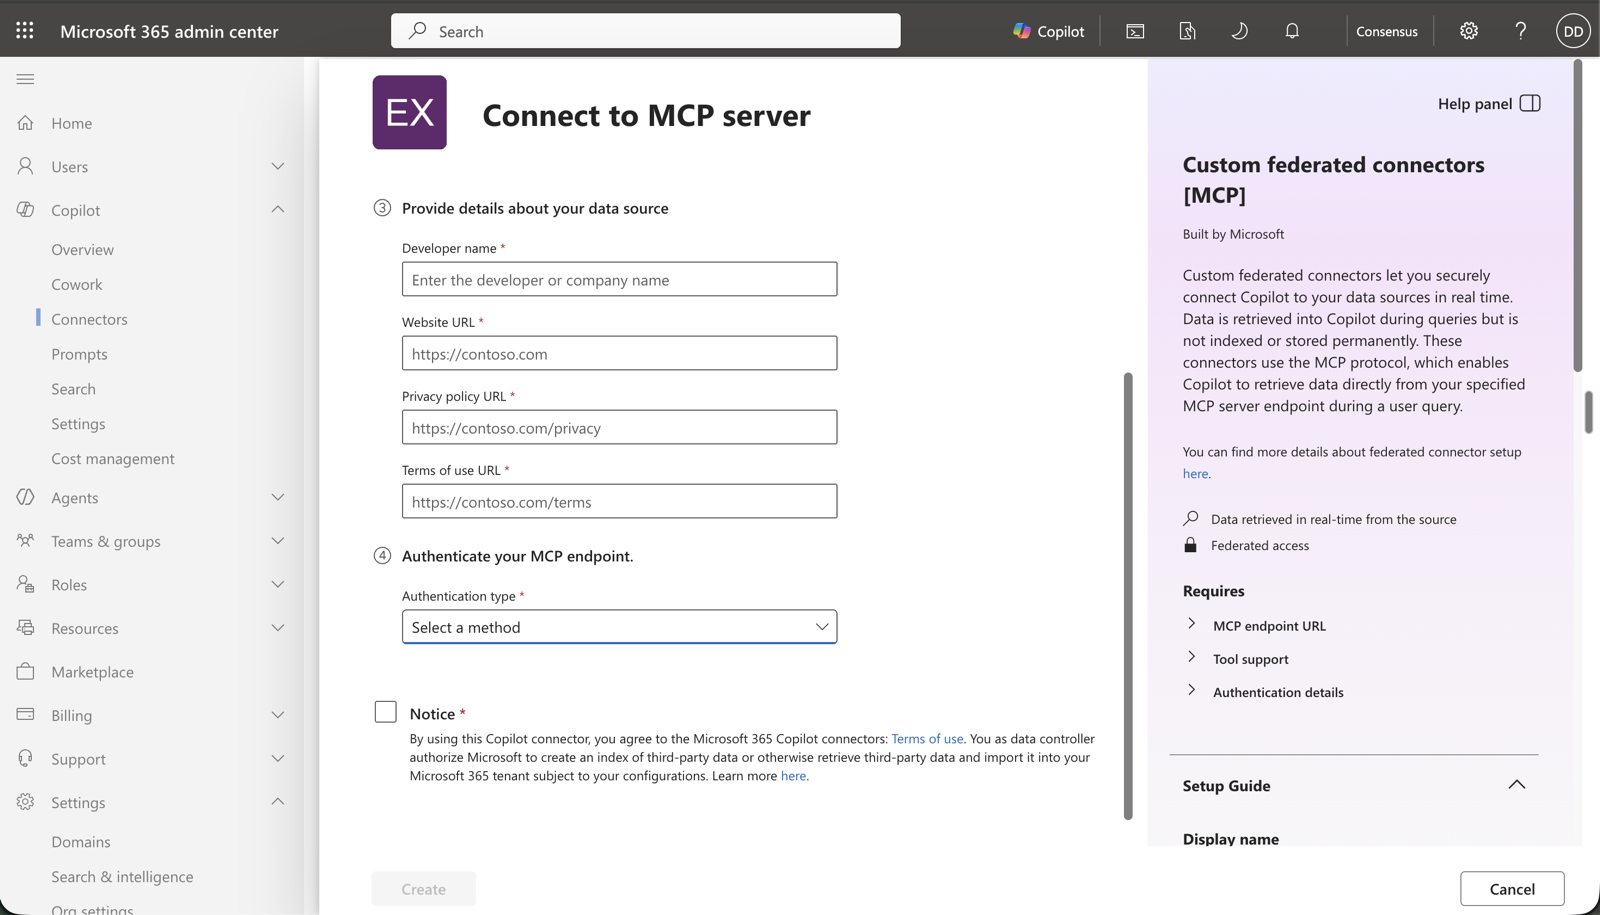Open notifications bell icon
The height and width of the screenshot is (915, 1600).
1292,31
